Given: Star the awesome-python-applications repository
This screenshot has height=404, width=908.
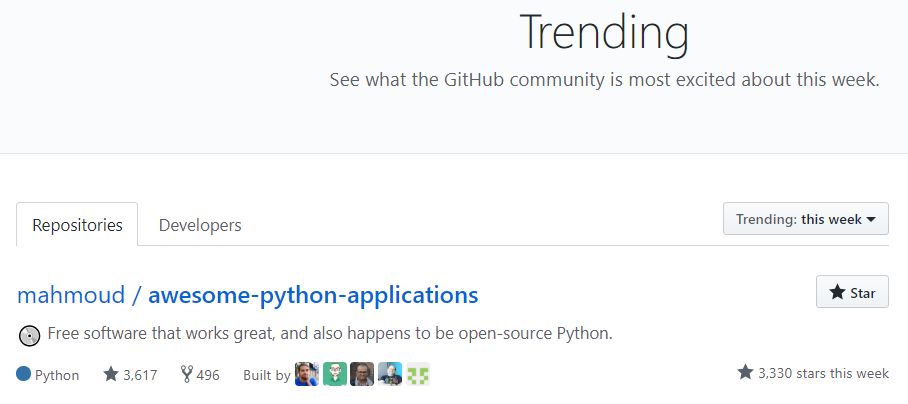Looking at the screenshot, I should [852, 292].
